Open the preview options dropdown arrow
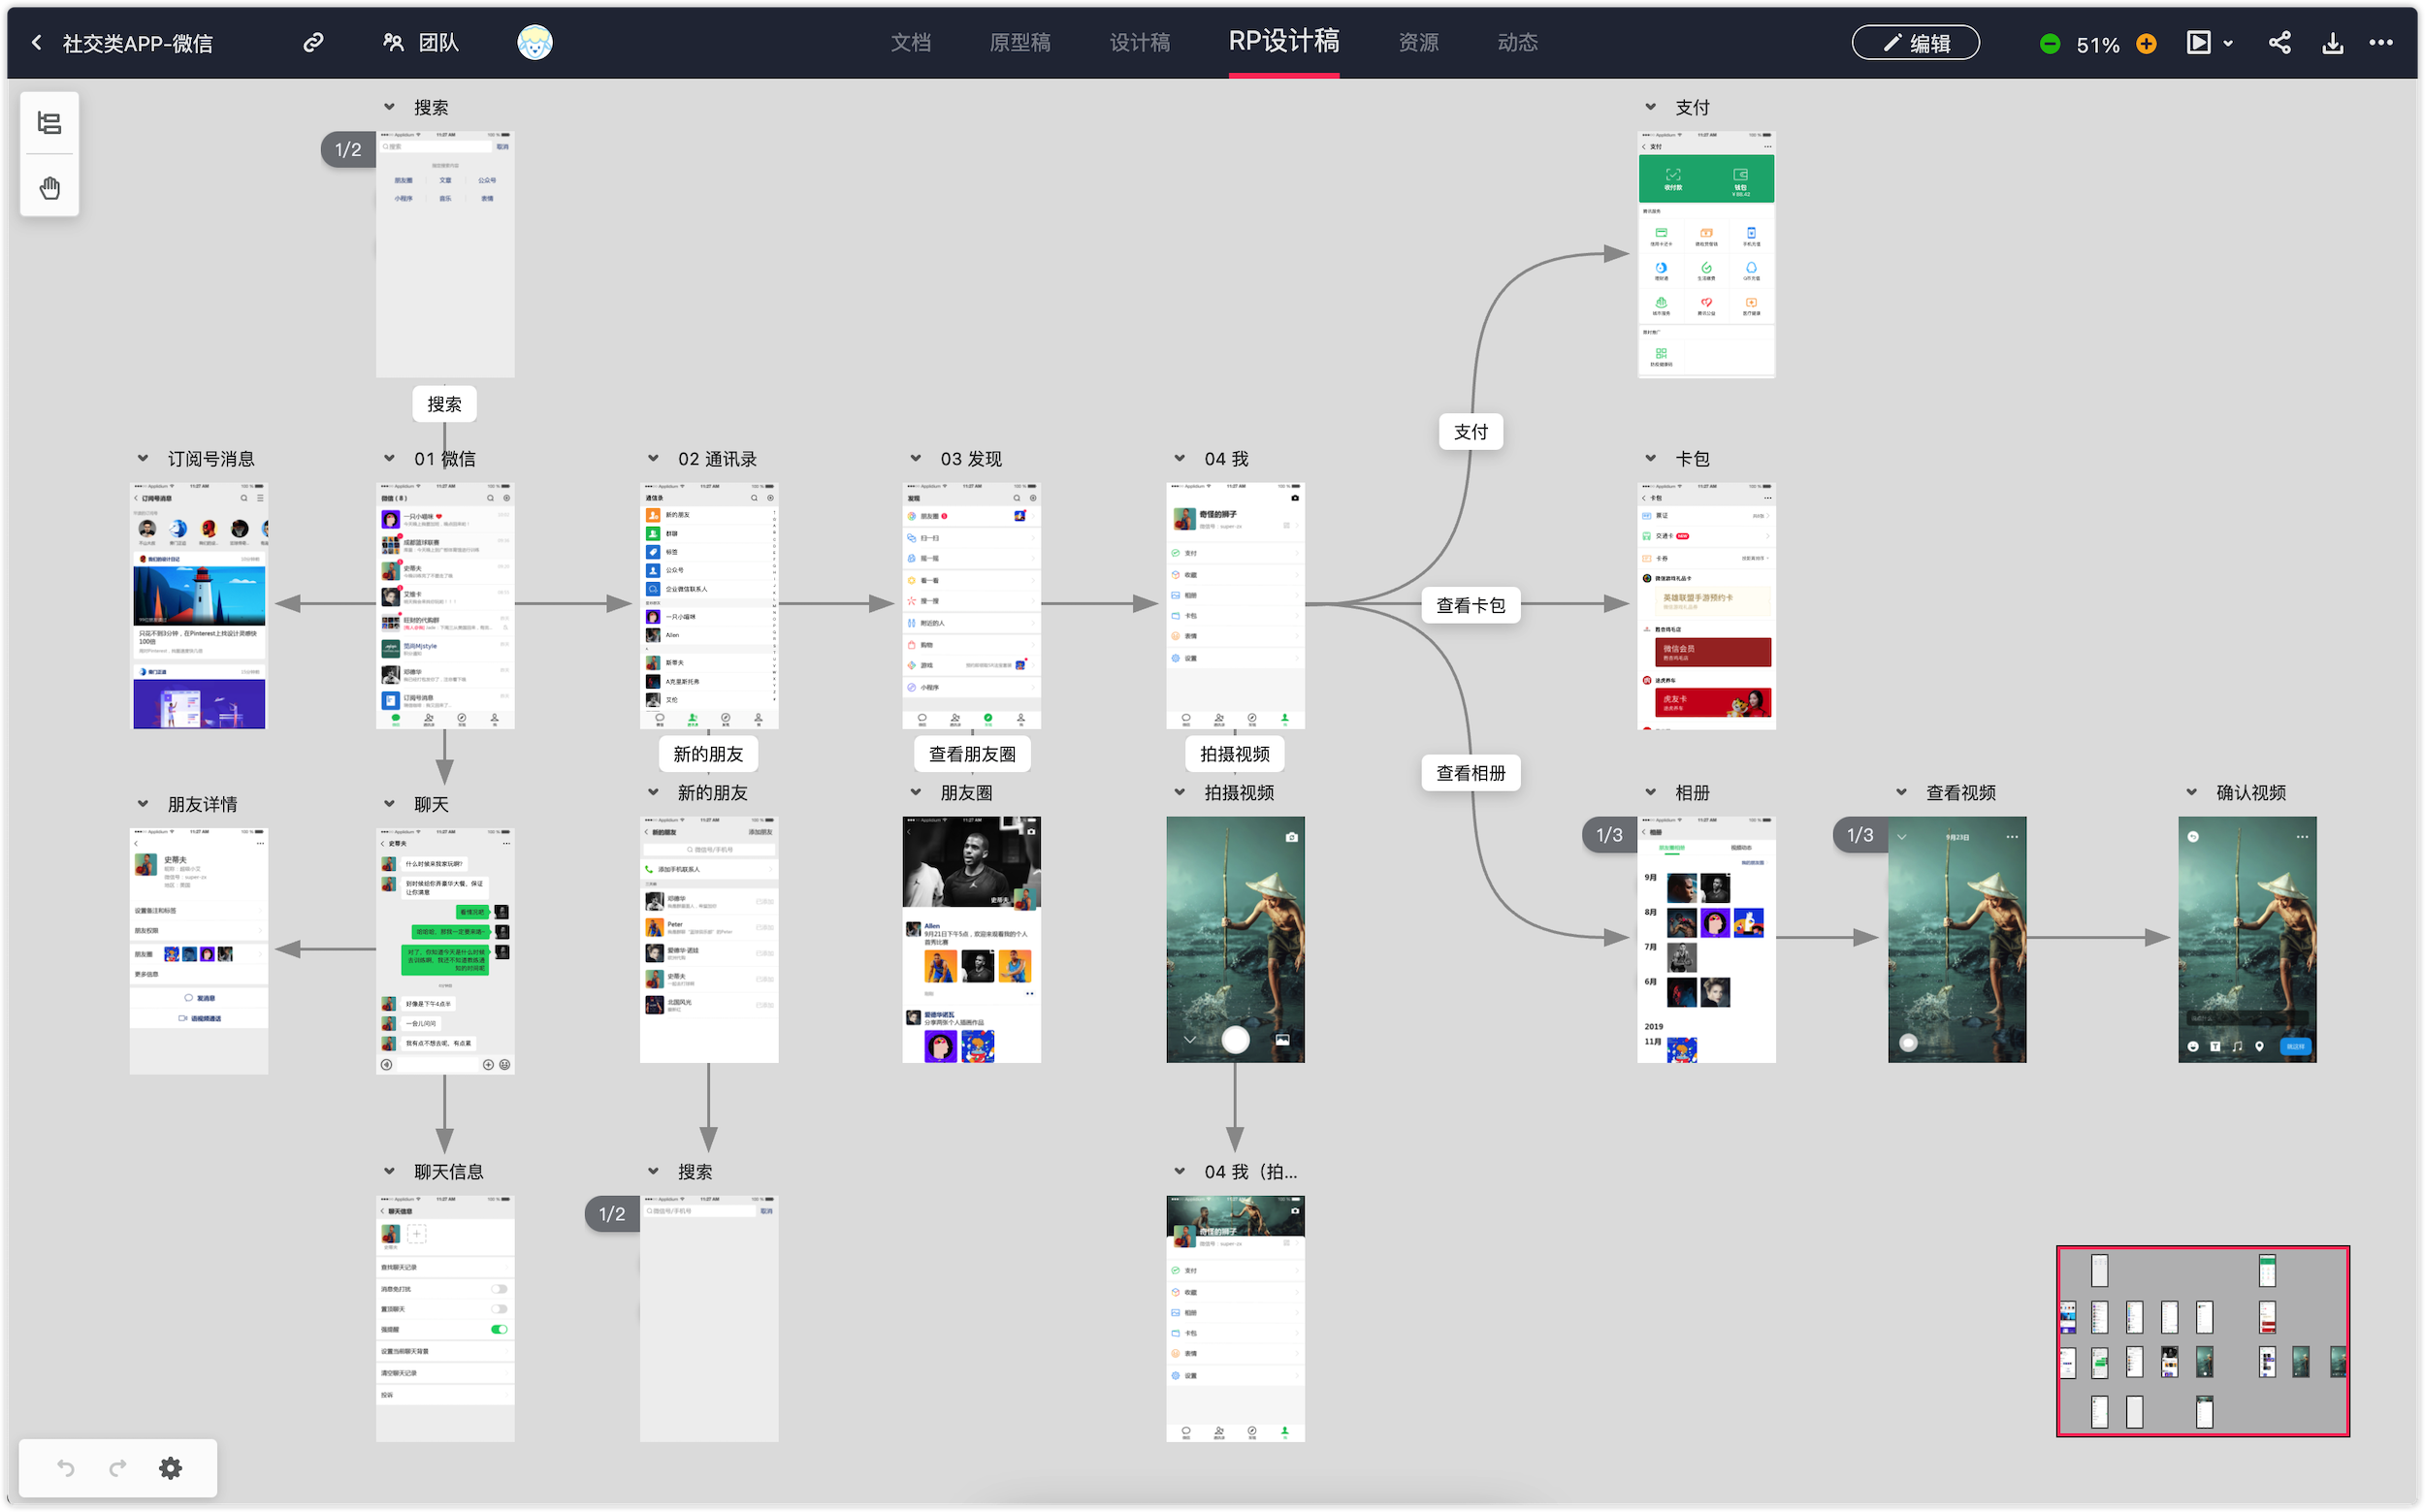The height and width of the screenshot is (1512, 2425). pos(2228,44)
